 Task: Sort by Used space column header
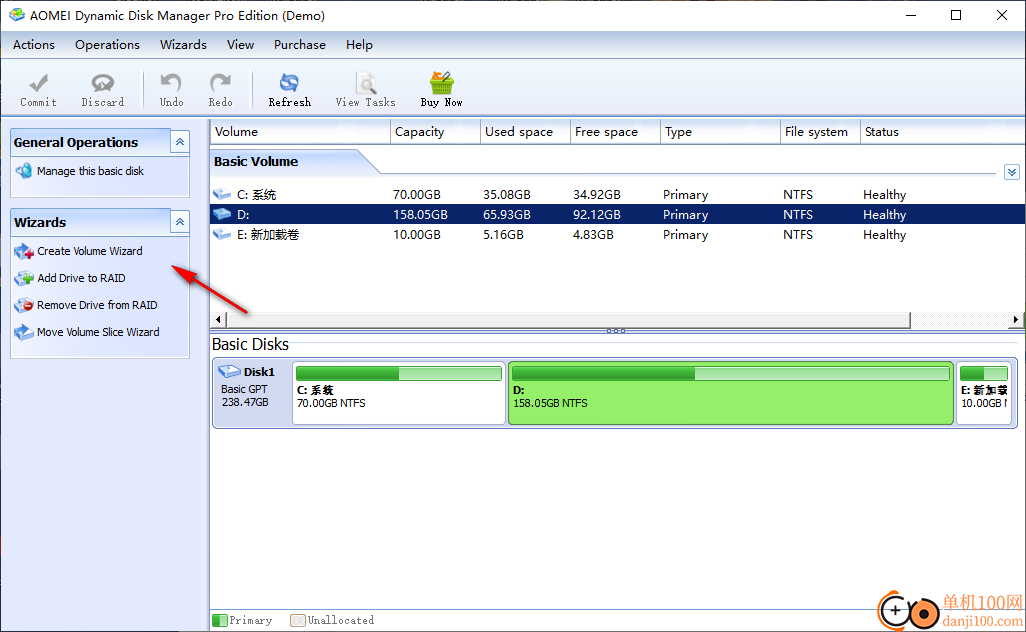pyautogui.click(x=525, y=132)
